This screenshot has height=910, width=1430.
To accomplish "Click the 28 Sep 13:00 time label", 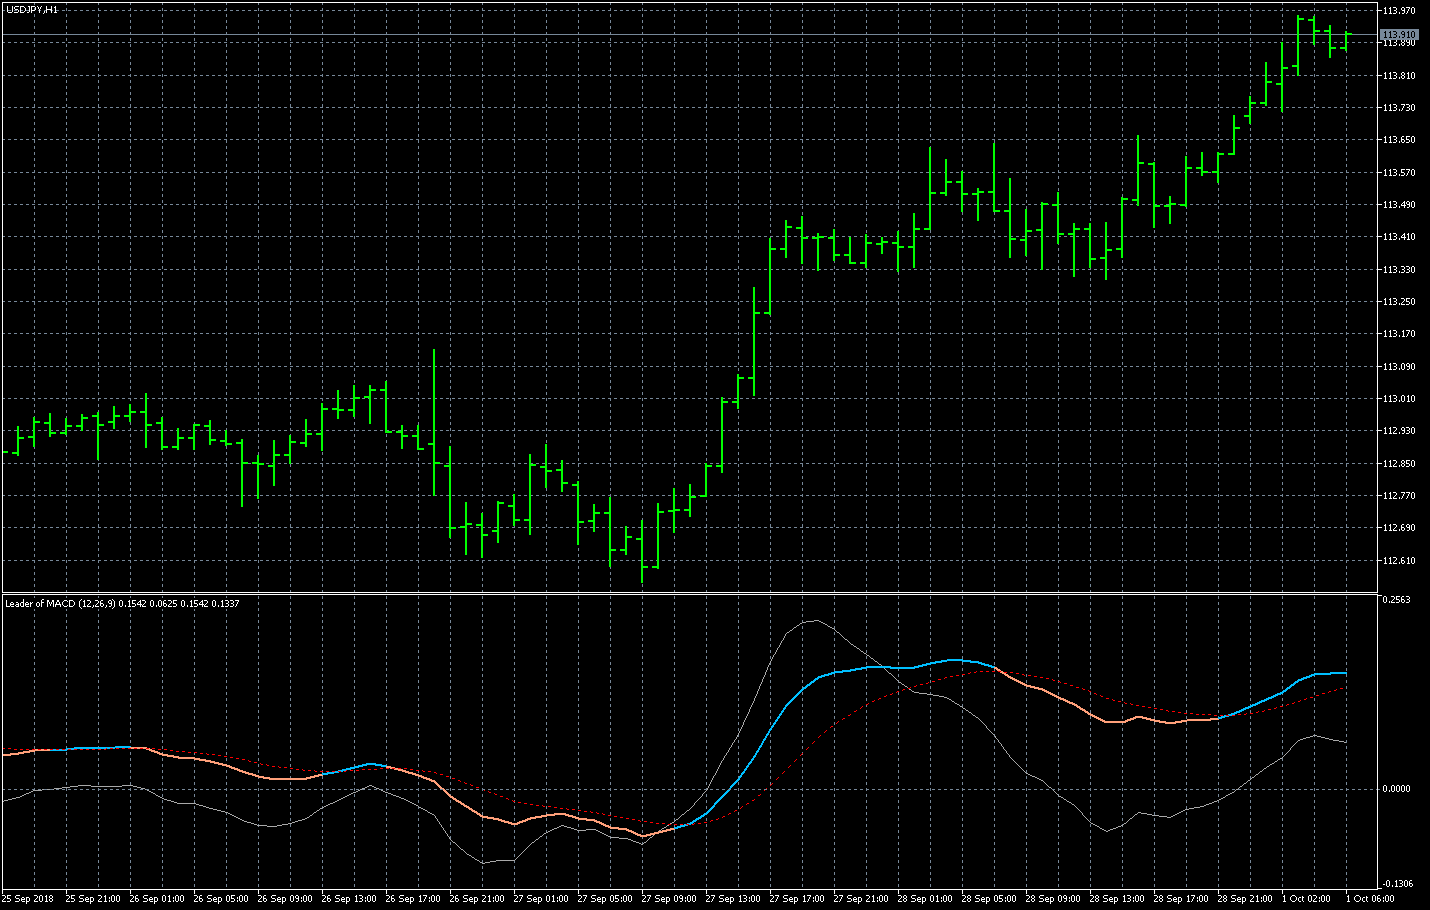I will pyautogui.click(x=1116, y=899).
